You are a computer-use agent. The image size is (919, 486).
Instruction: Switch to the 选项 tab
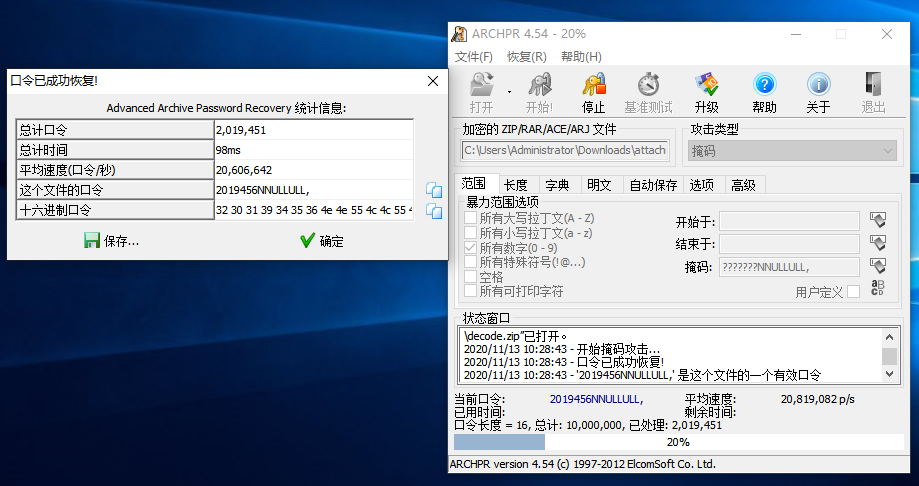coord(702,185)
